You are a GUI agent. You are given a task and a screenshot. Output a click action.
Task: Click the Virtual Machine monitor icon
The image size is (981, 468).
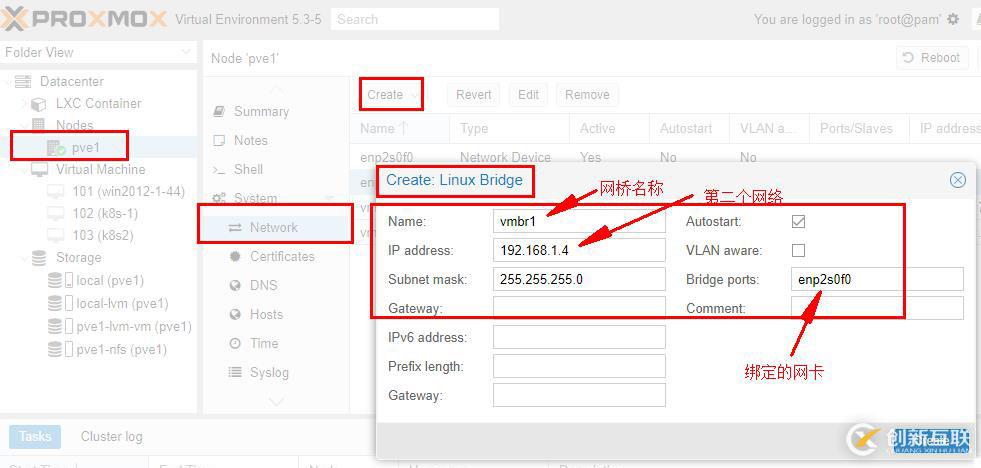(39, 170)
